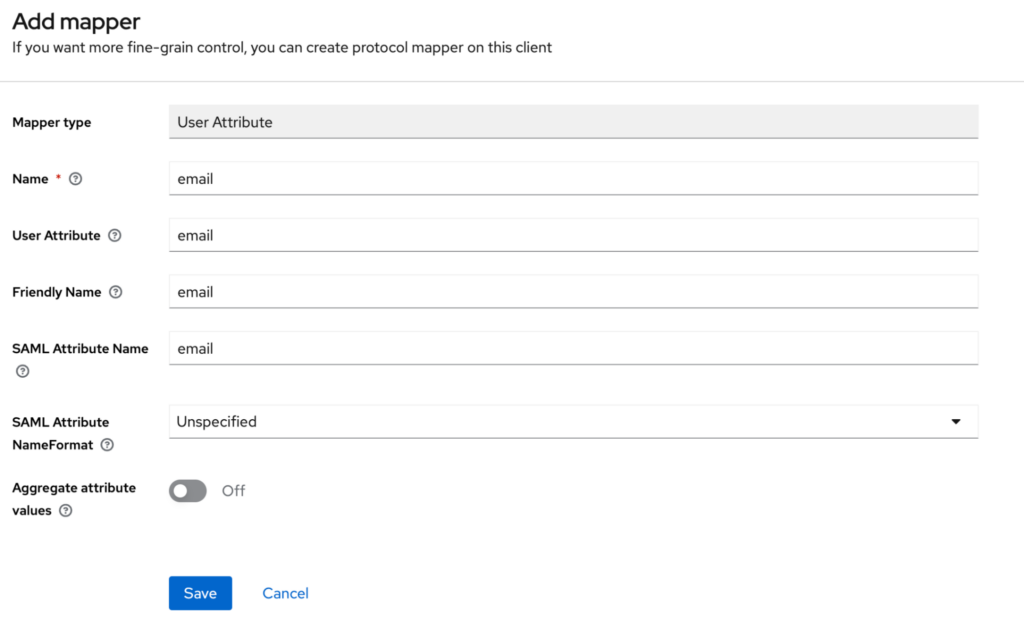Image resolution: width=1024 pixels, height=624 pixels.
Task: Open the SAML Attribute NameFormat dropdown
Action: point(573,422)
